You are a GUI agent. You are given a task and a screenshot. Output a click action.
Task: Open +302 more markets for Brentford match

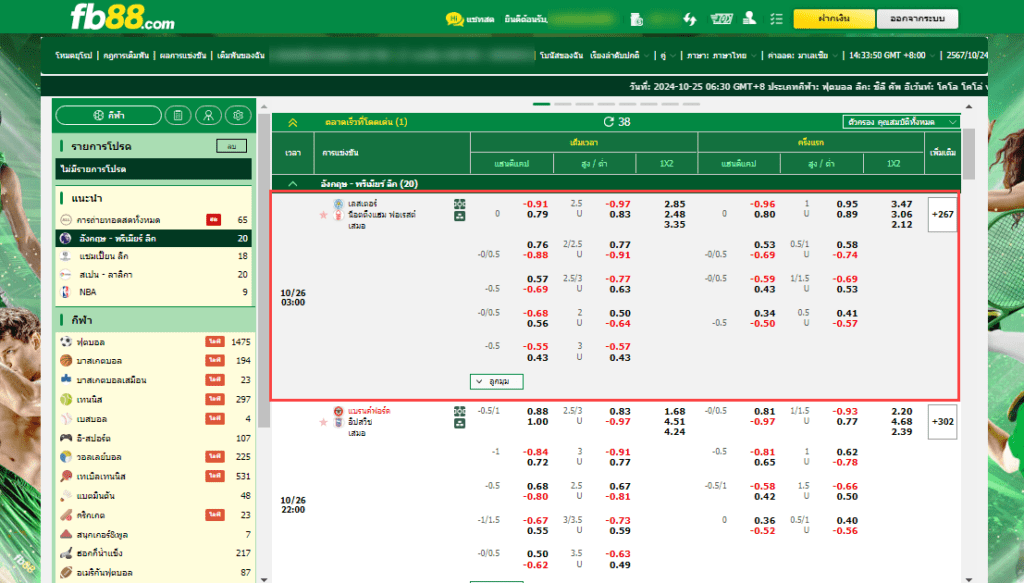point(942,422)
